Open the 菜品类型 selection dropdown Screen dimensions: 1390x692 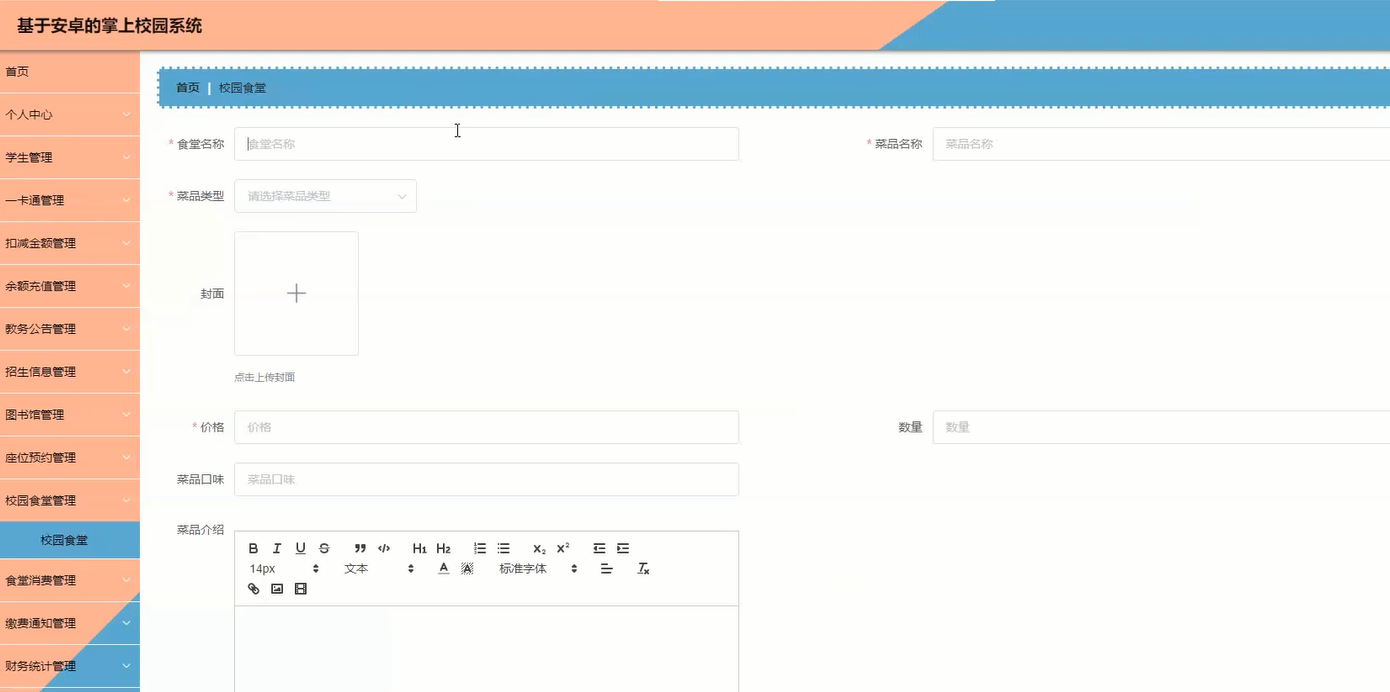tap(325, 196)
